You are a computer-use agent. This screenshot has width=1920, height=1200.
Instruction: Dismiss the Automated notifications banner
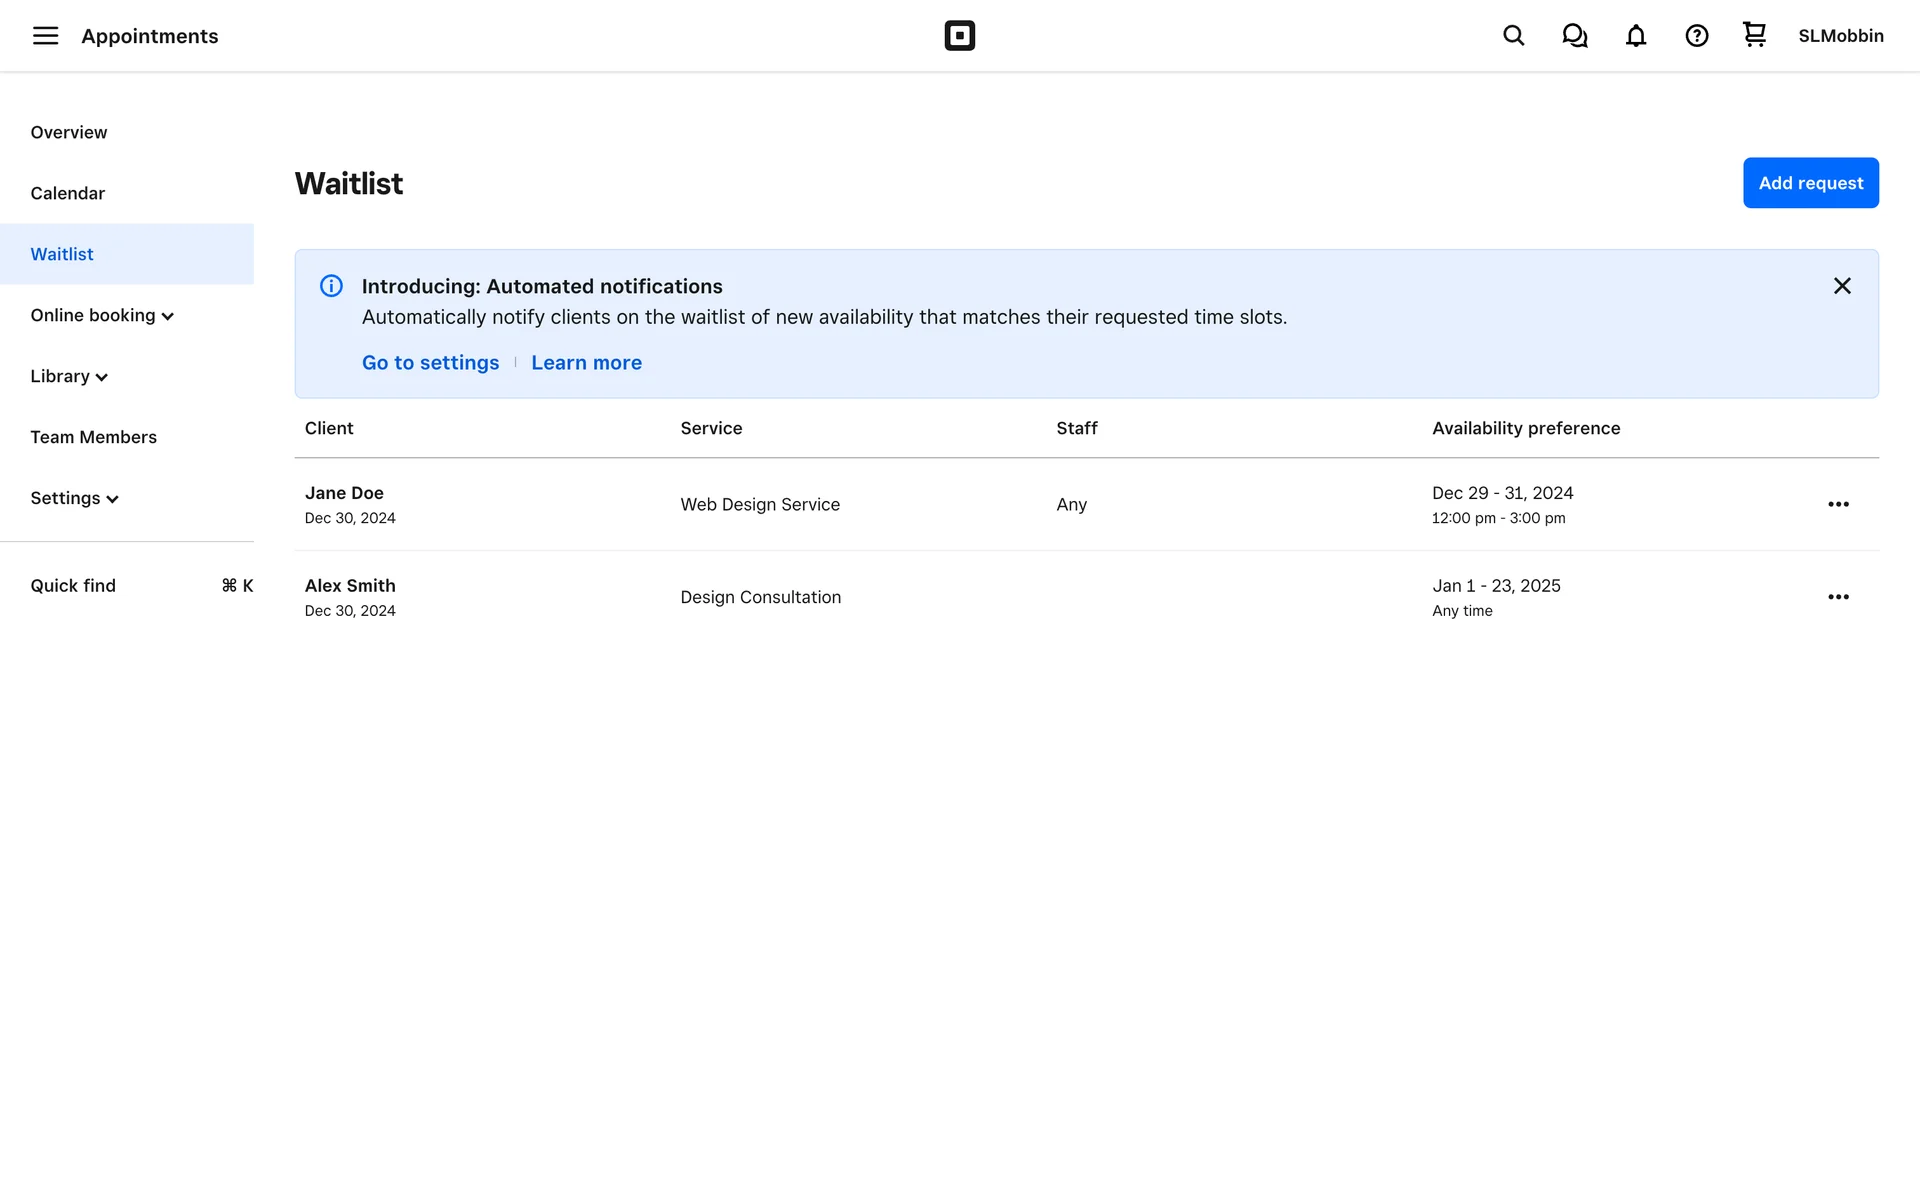(1842, 286)
